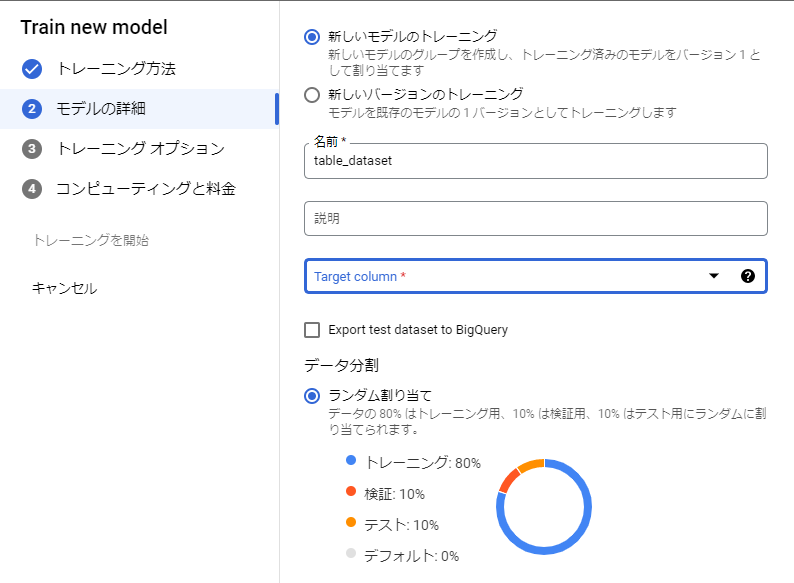Open the Target column help icon
Image resolution: width=794 pixels, height=583 pixels.
(747, 277)
